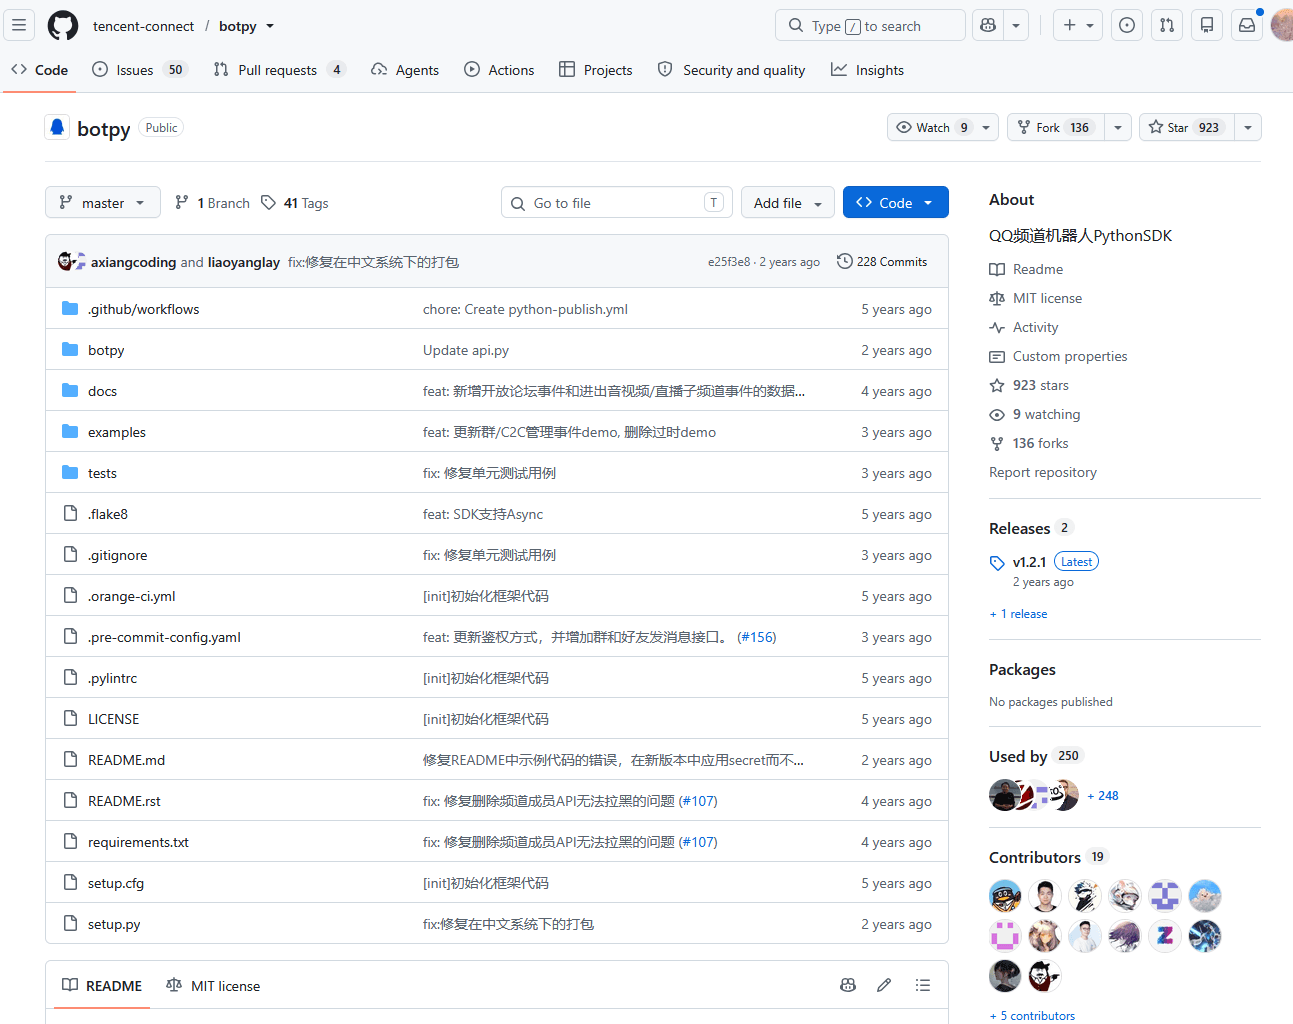This screenshot has width=1293, height=1024.
Task: Open the Actions tab
Action: click(x=499, y=70)
